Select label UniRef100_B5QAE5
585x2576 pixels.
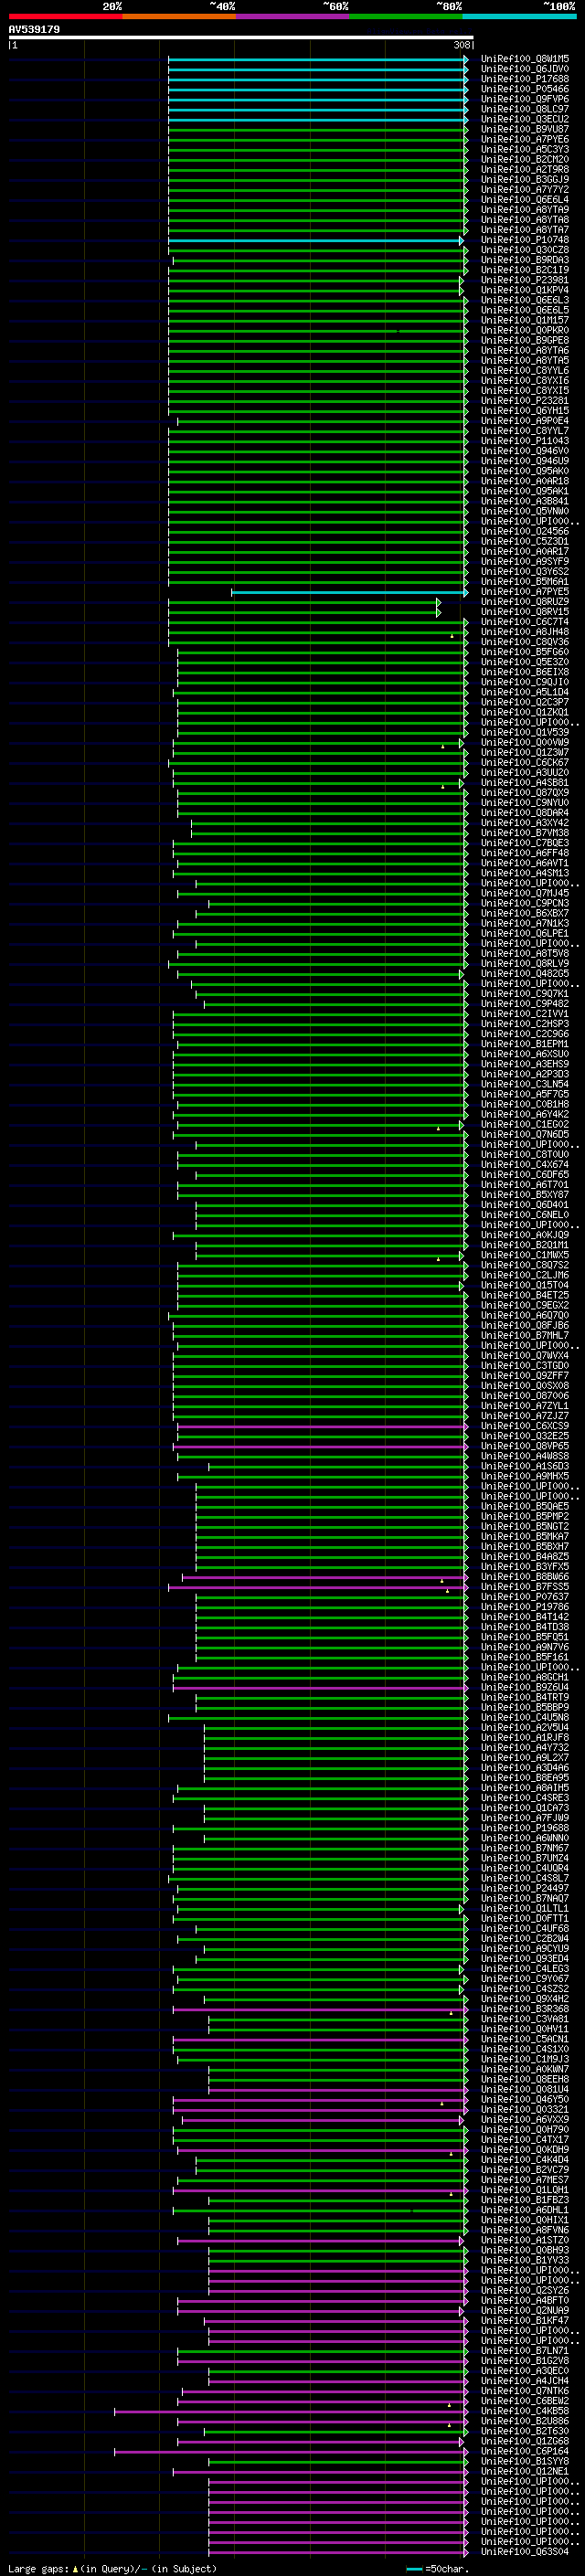click(x=525, y=1507)
